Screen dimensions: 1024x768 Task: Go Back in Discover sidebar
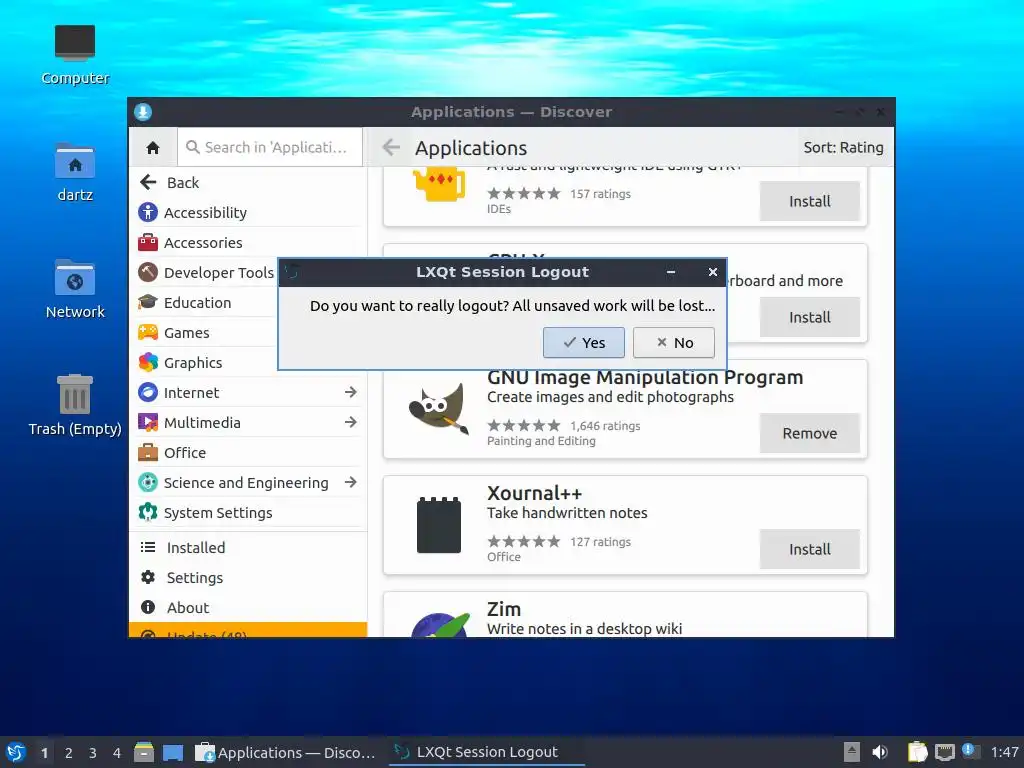[249, 183]
